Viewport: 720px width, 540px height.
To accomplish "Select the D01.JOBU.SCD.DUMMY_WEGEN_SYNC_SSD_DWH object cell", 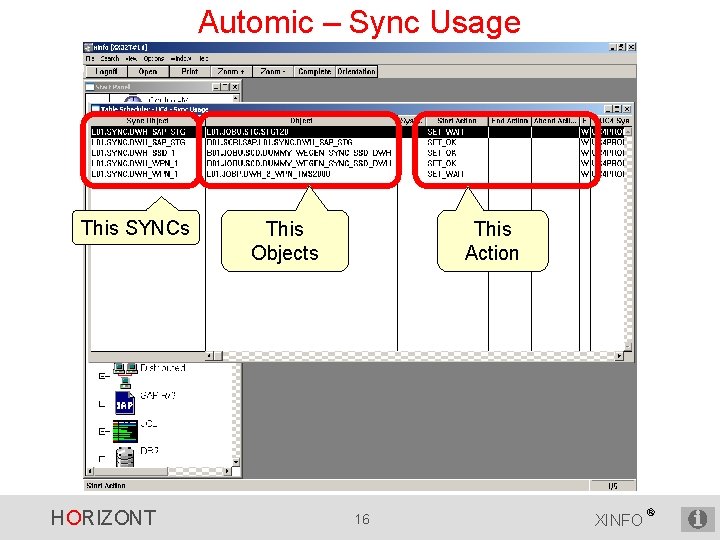I will pyautogui.click(x=299, y=163).
